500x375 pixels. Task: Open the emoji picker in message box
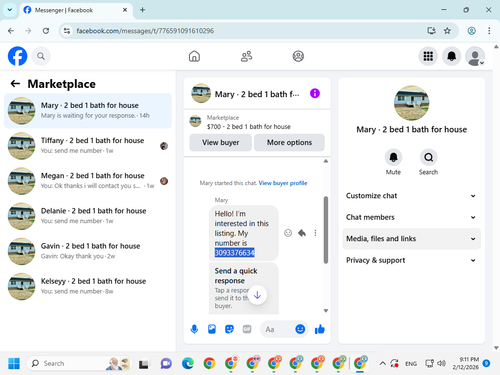[x=300, y=329]
